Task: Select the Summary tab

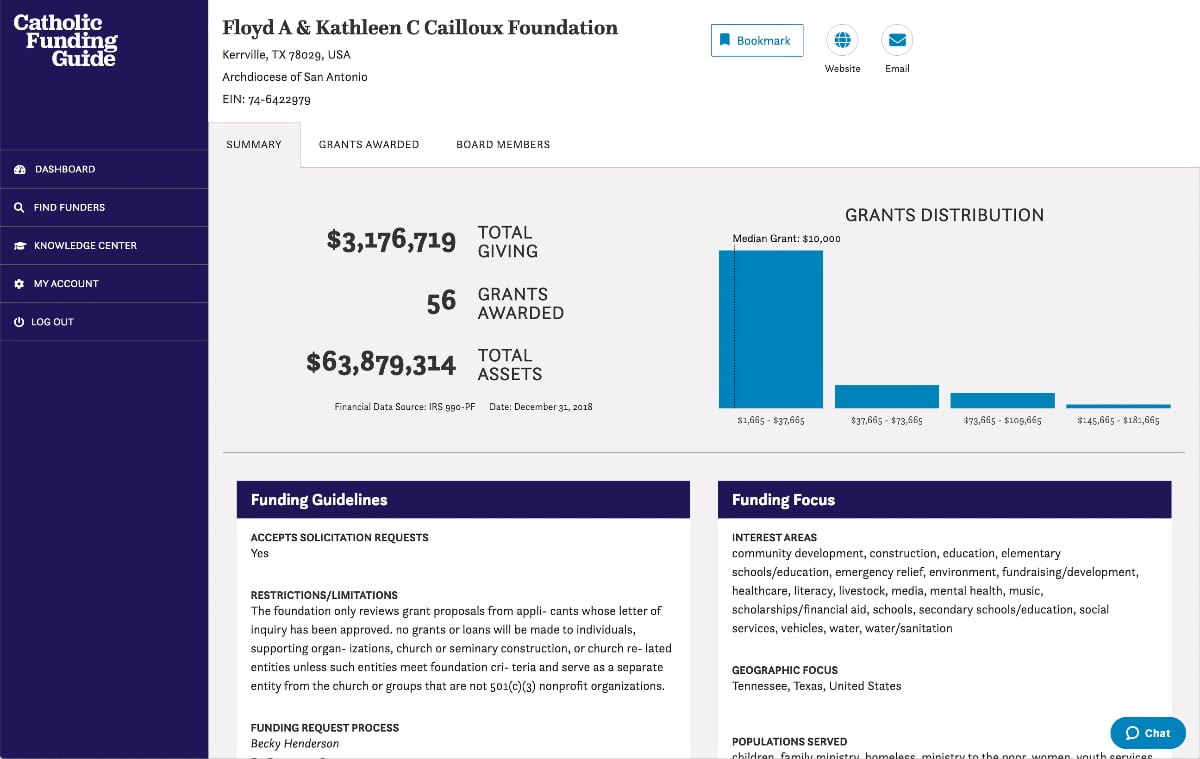Action: pyautogui.click(x=254, y=144)
